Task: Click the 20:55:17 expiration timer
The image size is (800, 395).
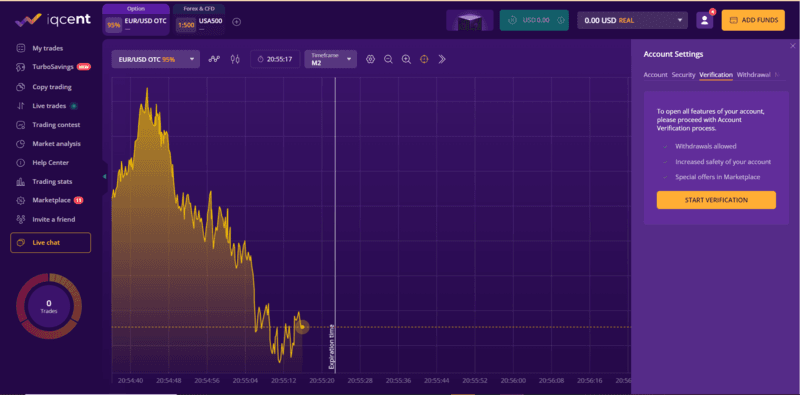Action: pos(275,59)
